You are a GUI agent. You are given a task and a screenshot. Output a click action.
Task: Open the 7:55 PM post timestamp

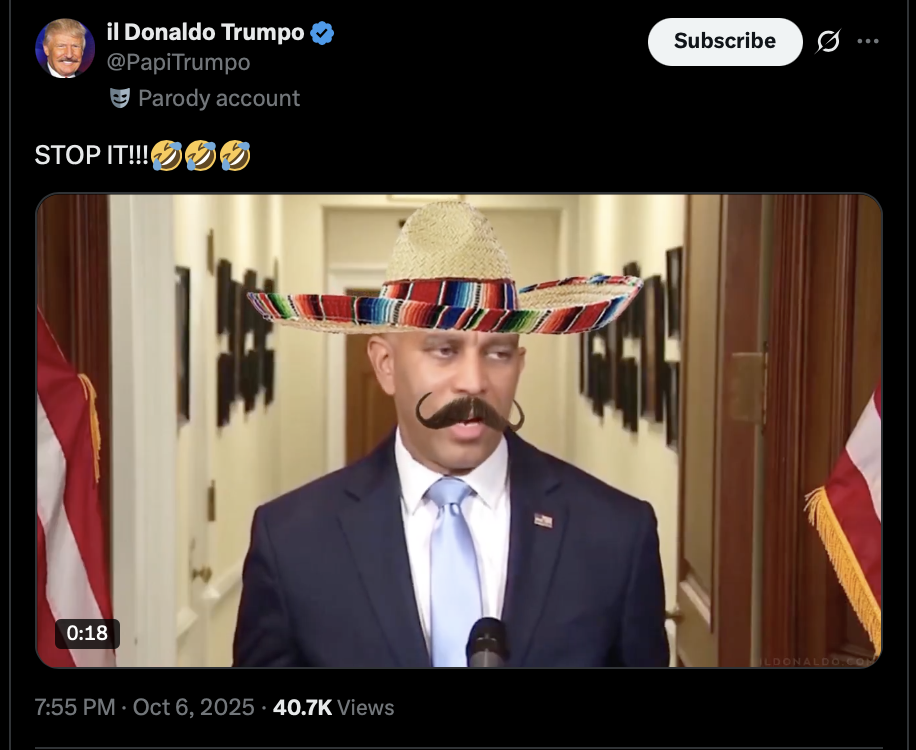[x=75, y=707]
